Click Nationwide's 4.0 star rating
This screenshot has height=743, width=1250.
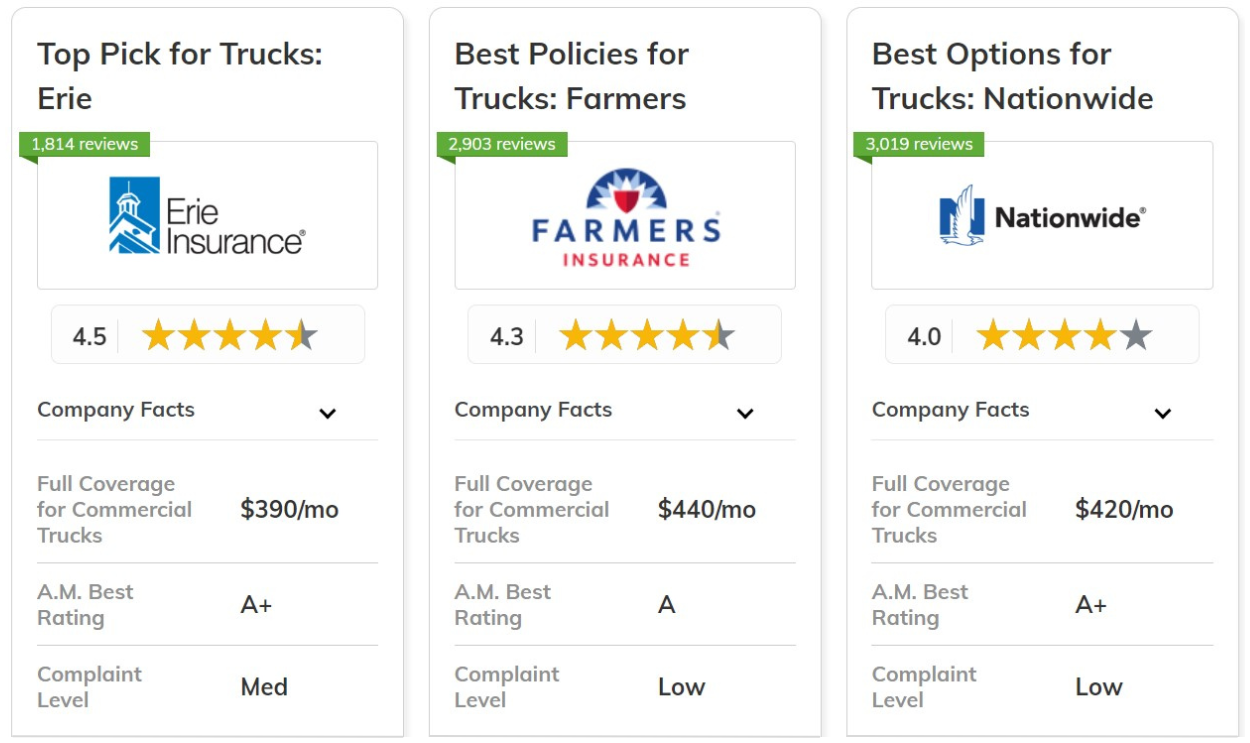[1063, 336]
